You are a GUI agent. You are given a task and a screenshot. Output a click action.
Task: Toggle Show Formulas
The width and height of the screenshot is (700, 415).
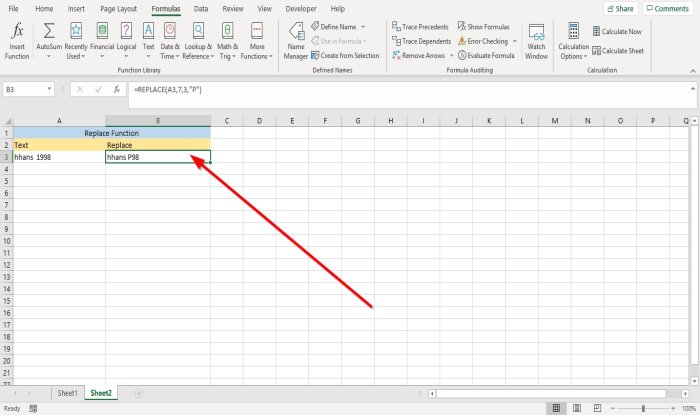483,27
